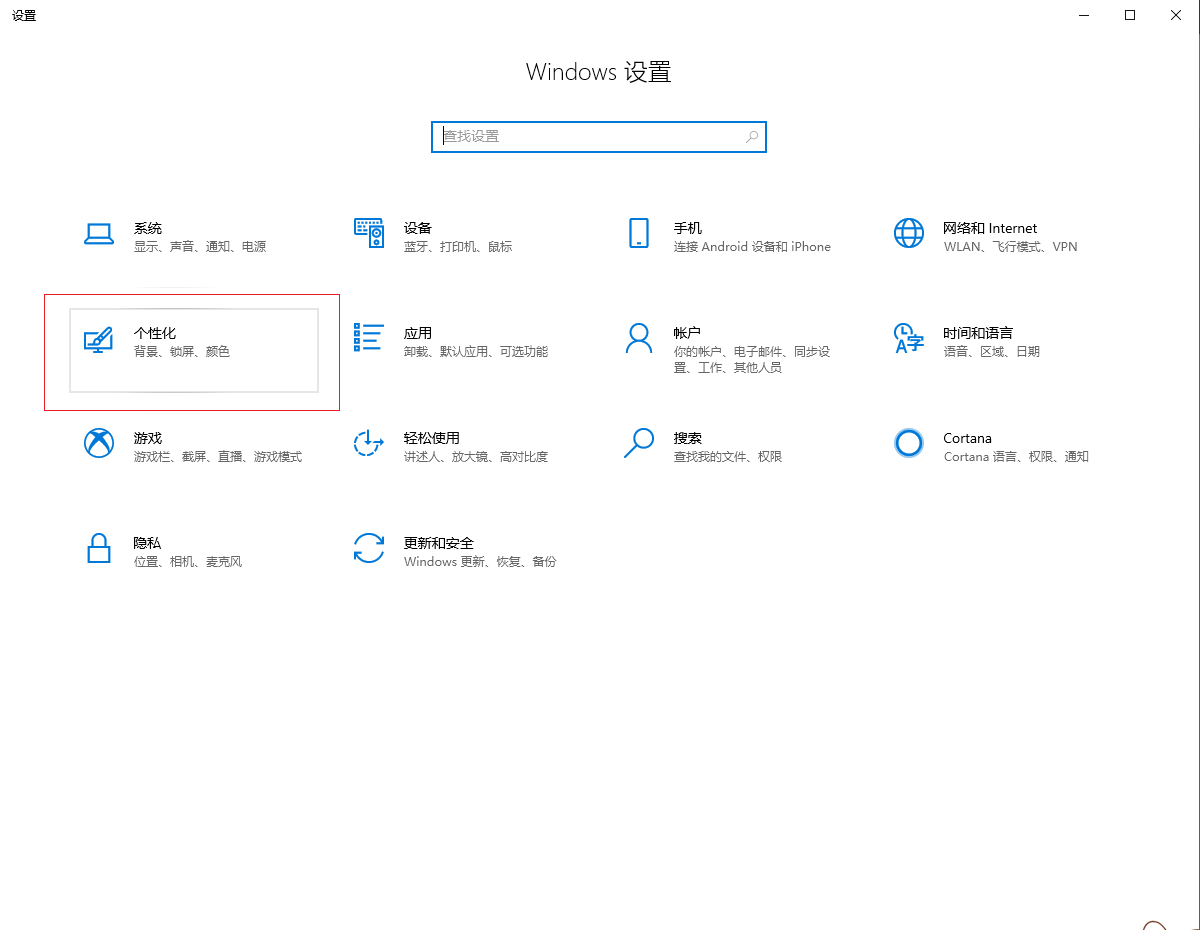Click the padlock icon for 隐私

pos(98,548)
